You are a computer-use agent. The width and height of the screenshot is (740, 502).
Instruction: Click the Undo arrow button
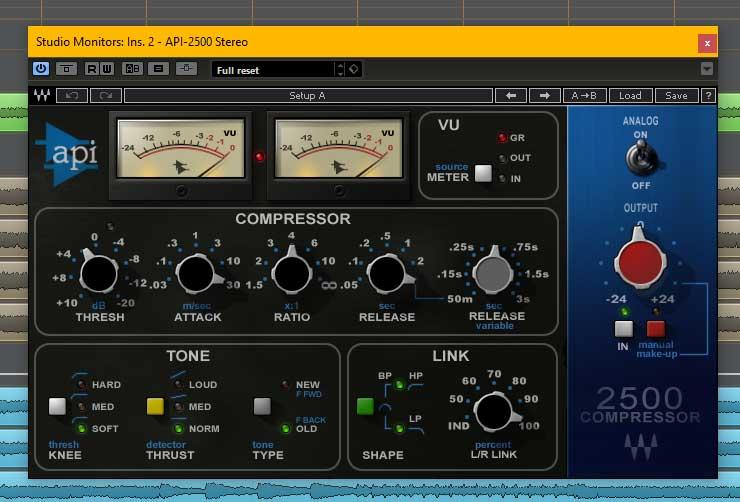(72, 96)
